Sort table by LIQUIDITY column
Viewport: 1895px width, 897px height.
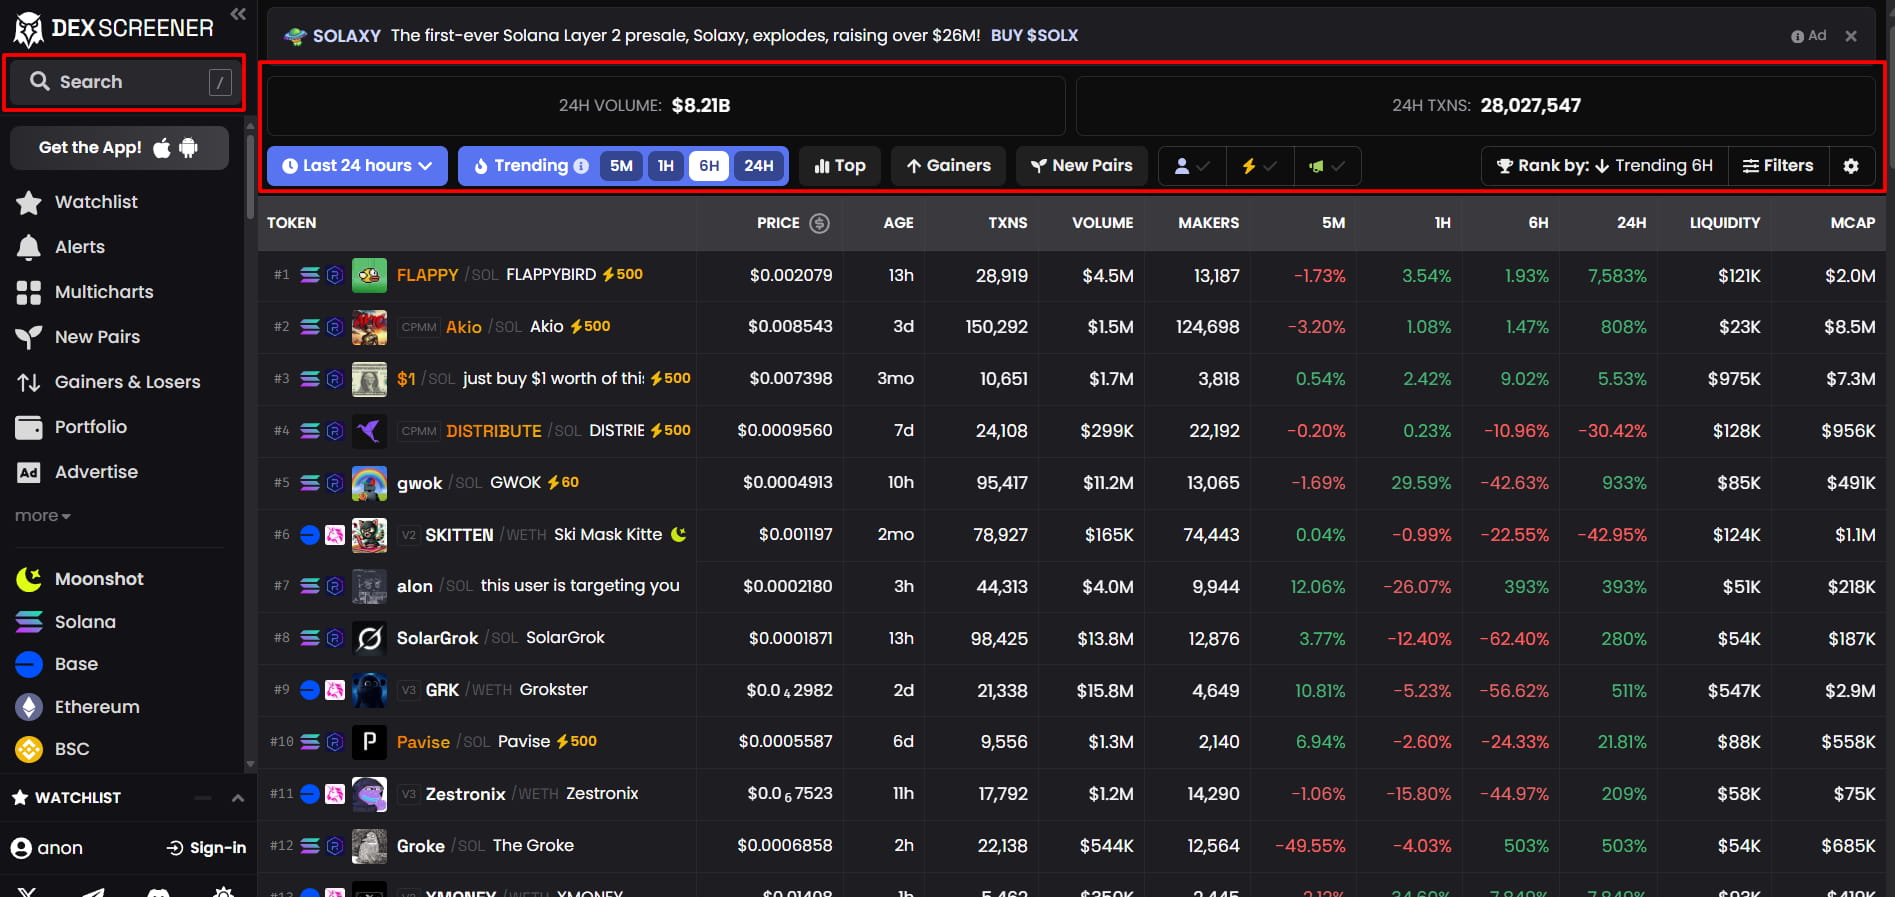[x=1725, y=223]
